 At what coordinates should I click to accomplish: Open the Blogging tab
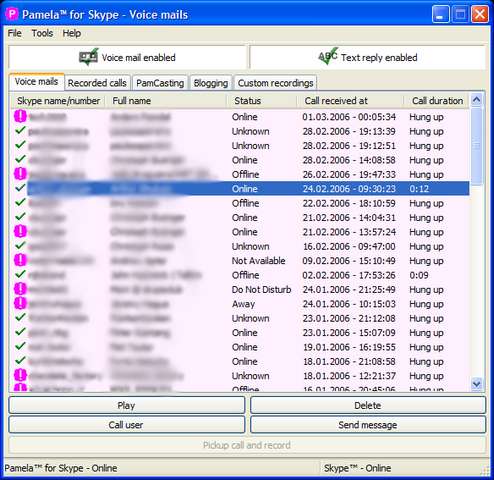[211, 83]
